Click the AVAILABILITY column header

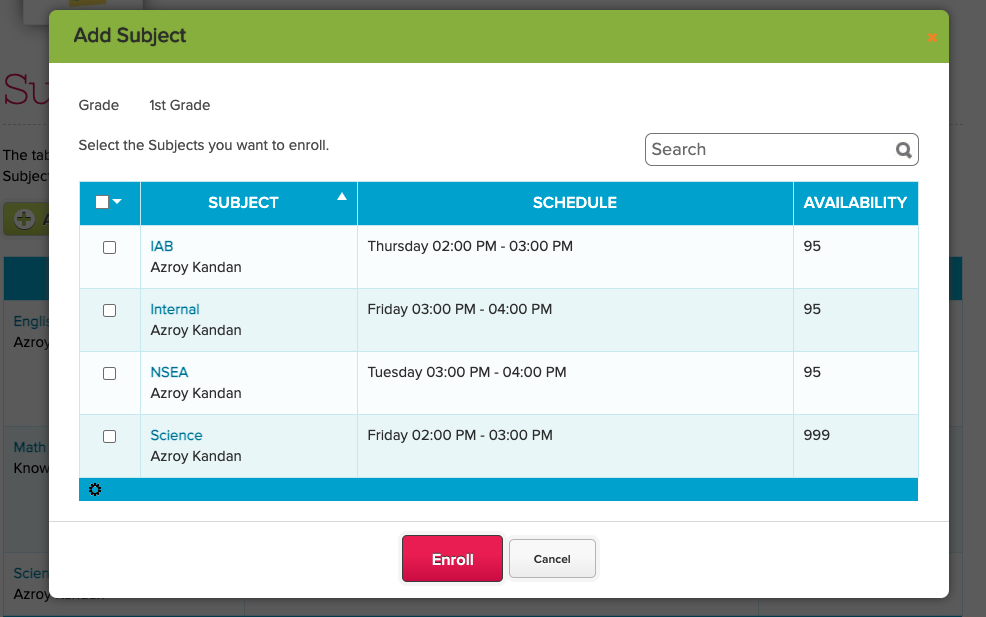coord(855,203)
